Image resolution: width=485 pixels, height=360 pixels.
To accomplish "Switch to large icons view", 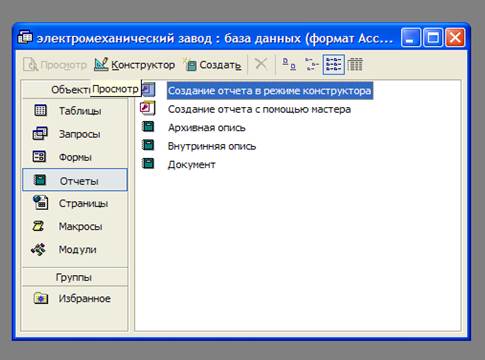I will [x=289, y=64].
